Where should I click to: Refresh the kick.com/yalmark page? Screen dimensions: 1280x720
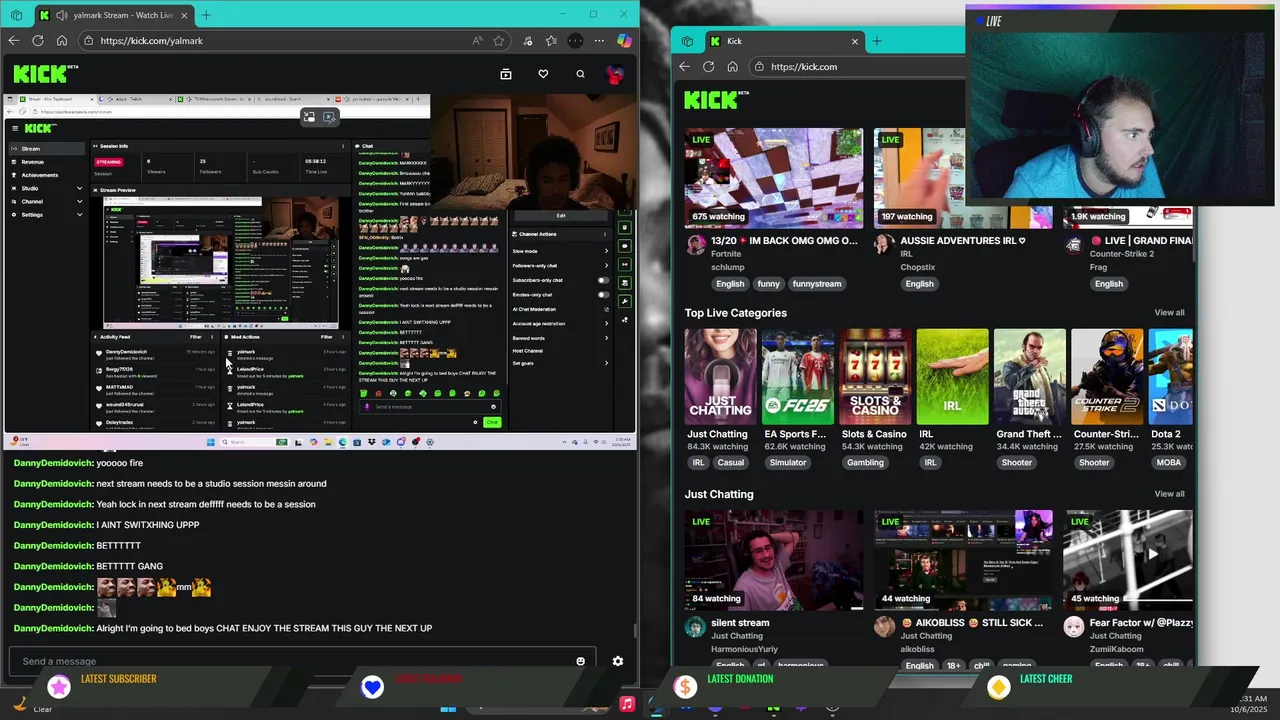pos(38,41)
